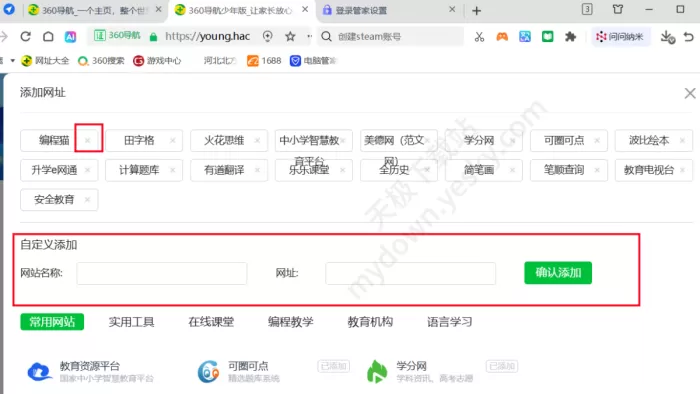
Task: Remove 教育电视台 from added sites
Action: tap(683, 170)
